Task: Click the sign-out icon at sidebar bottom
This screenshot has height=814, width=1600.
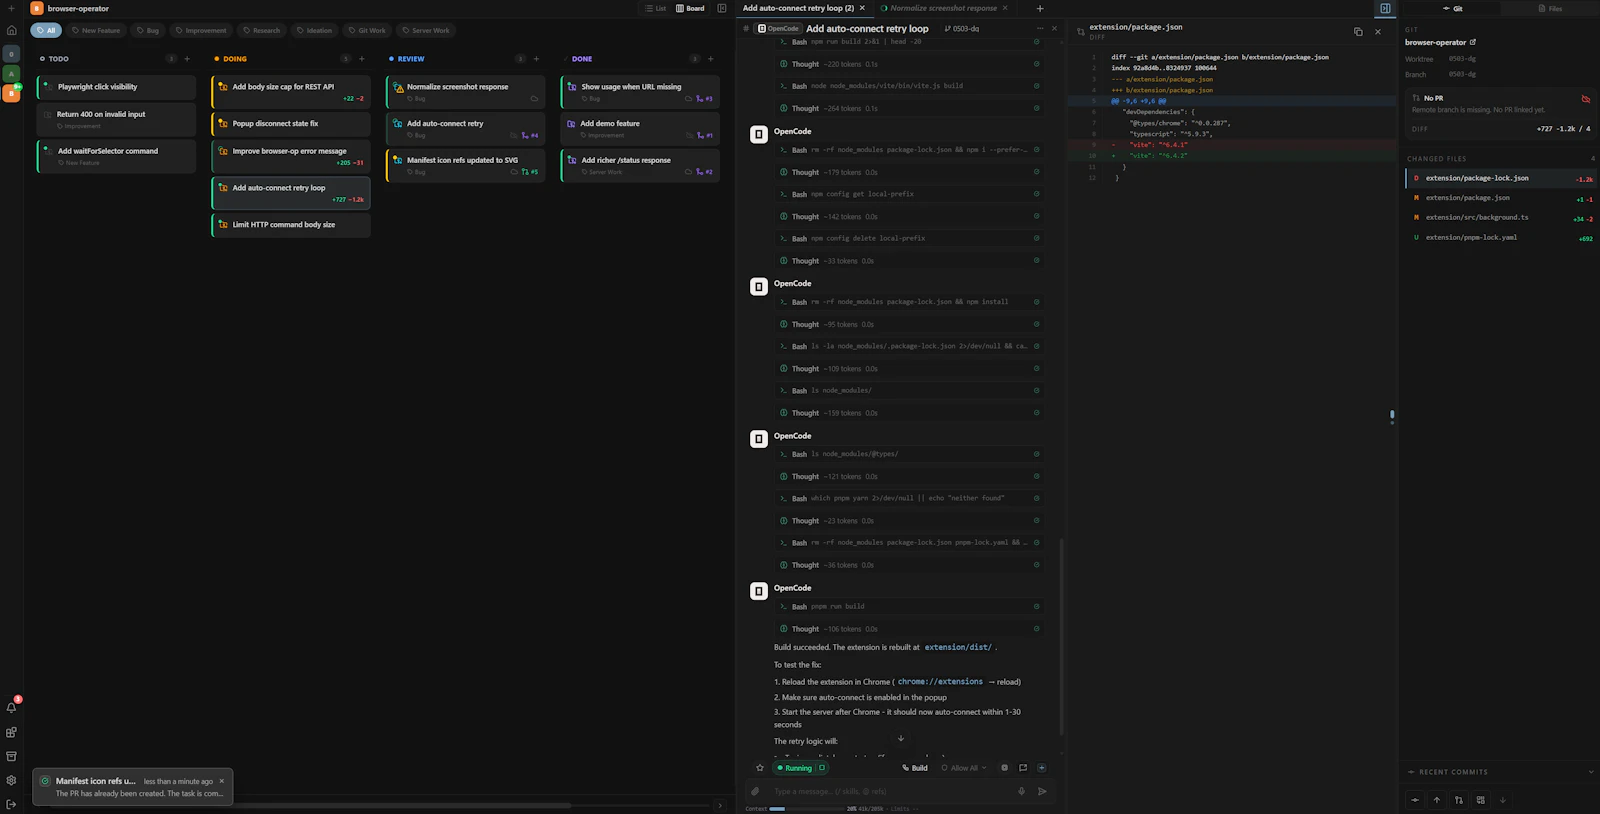Action: (11, 804)
